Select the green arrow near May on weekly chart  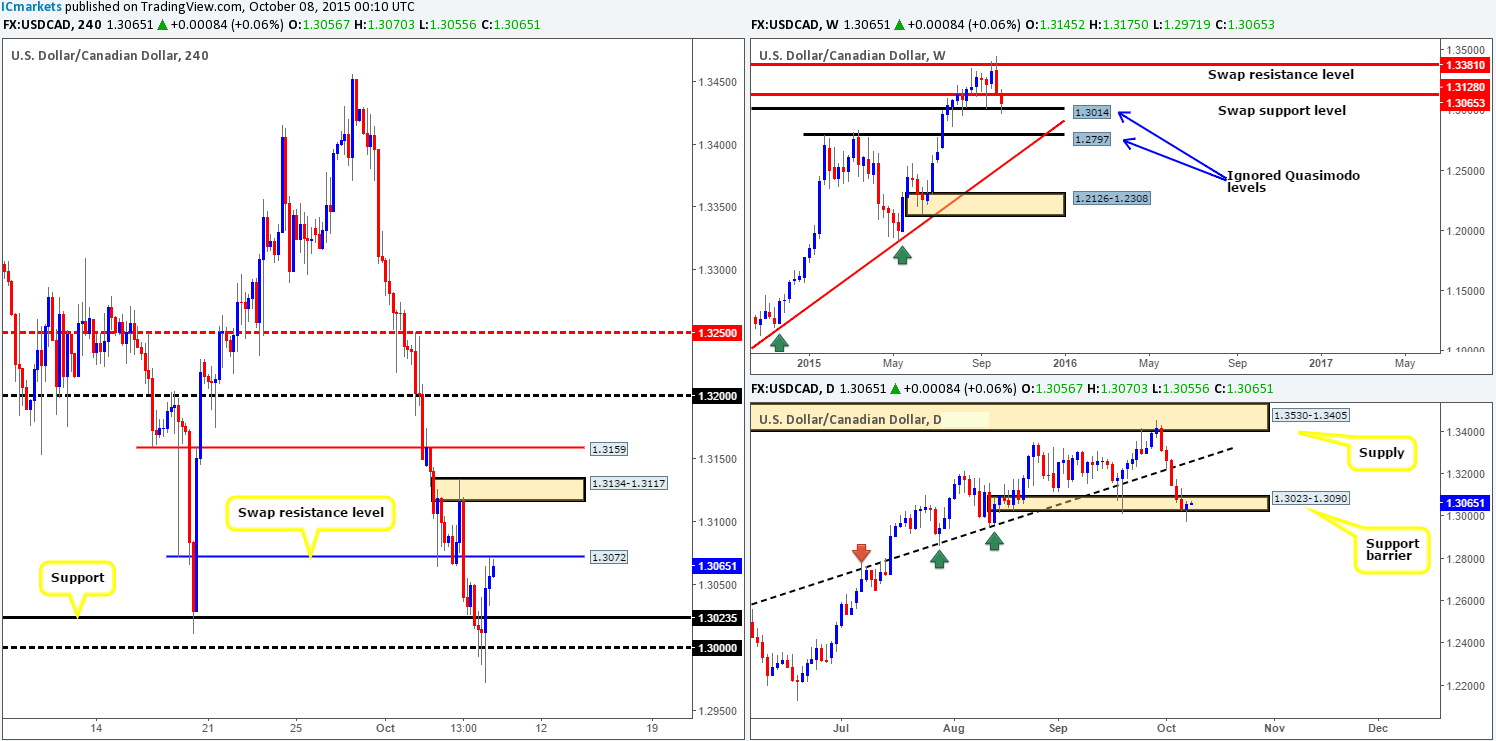click(x=902, y=254)
